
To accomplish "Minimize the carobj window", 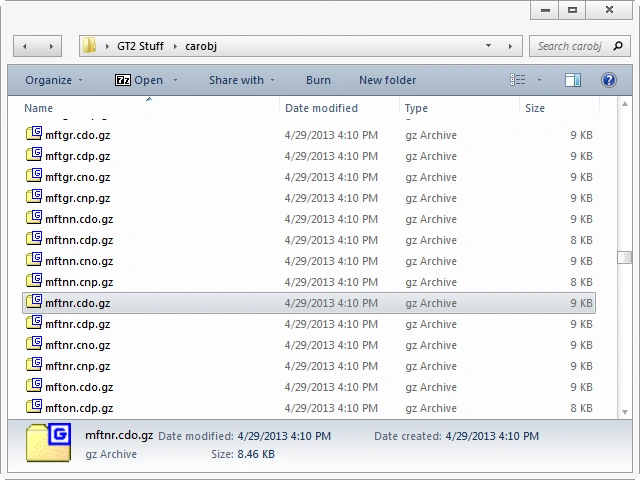I will point(545,10).
